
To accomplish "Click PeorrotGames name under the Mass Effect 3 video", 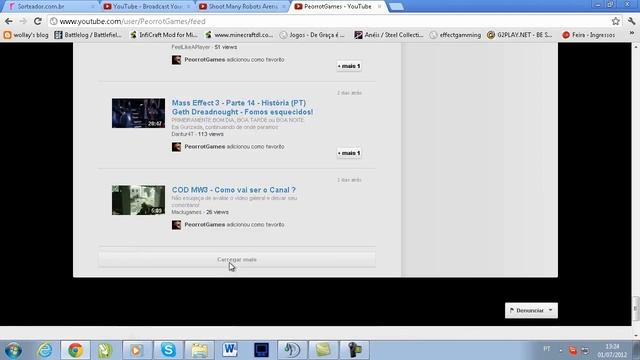I will coord(204,147).
